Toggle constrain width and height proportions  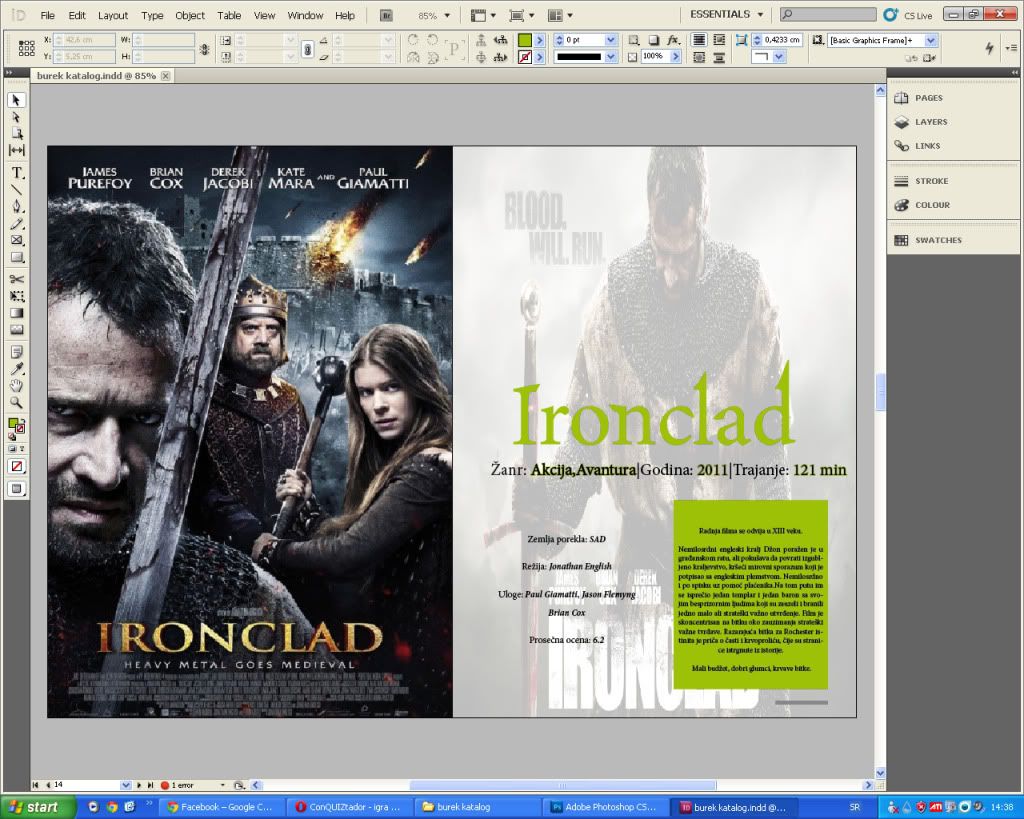(x=204, y=49)
